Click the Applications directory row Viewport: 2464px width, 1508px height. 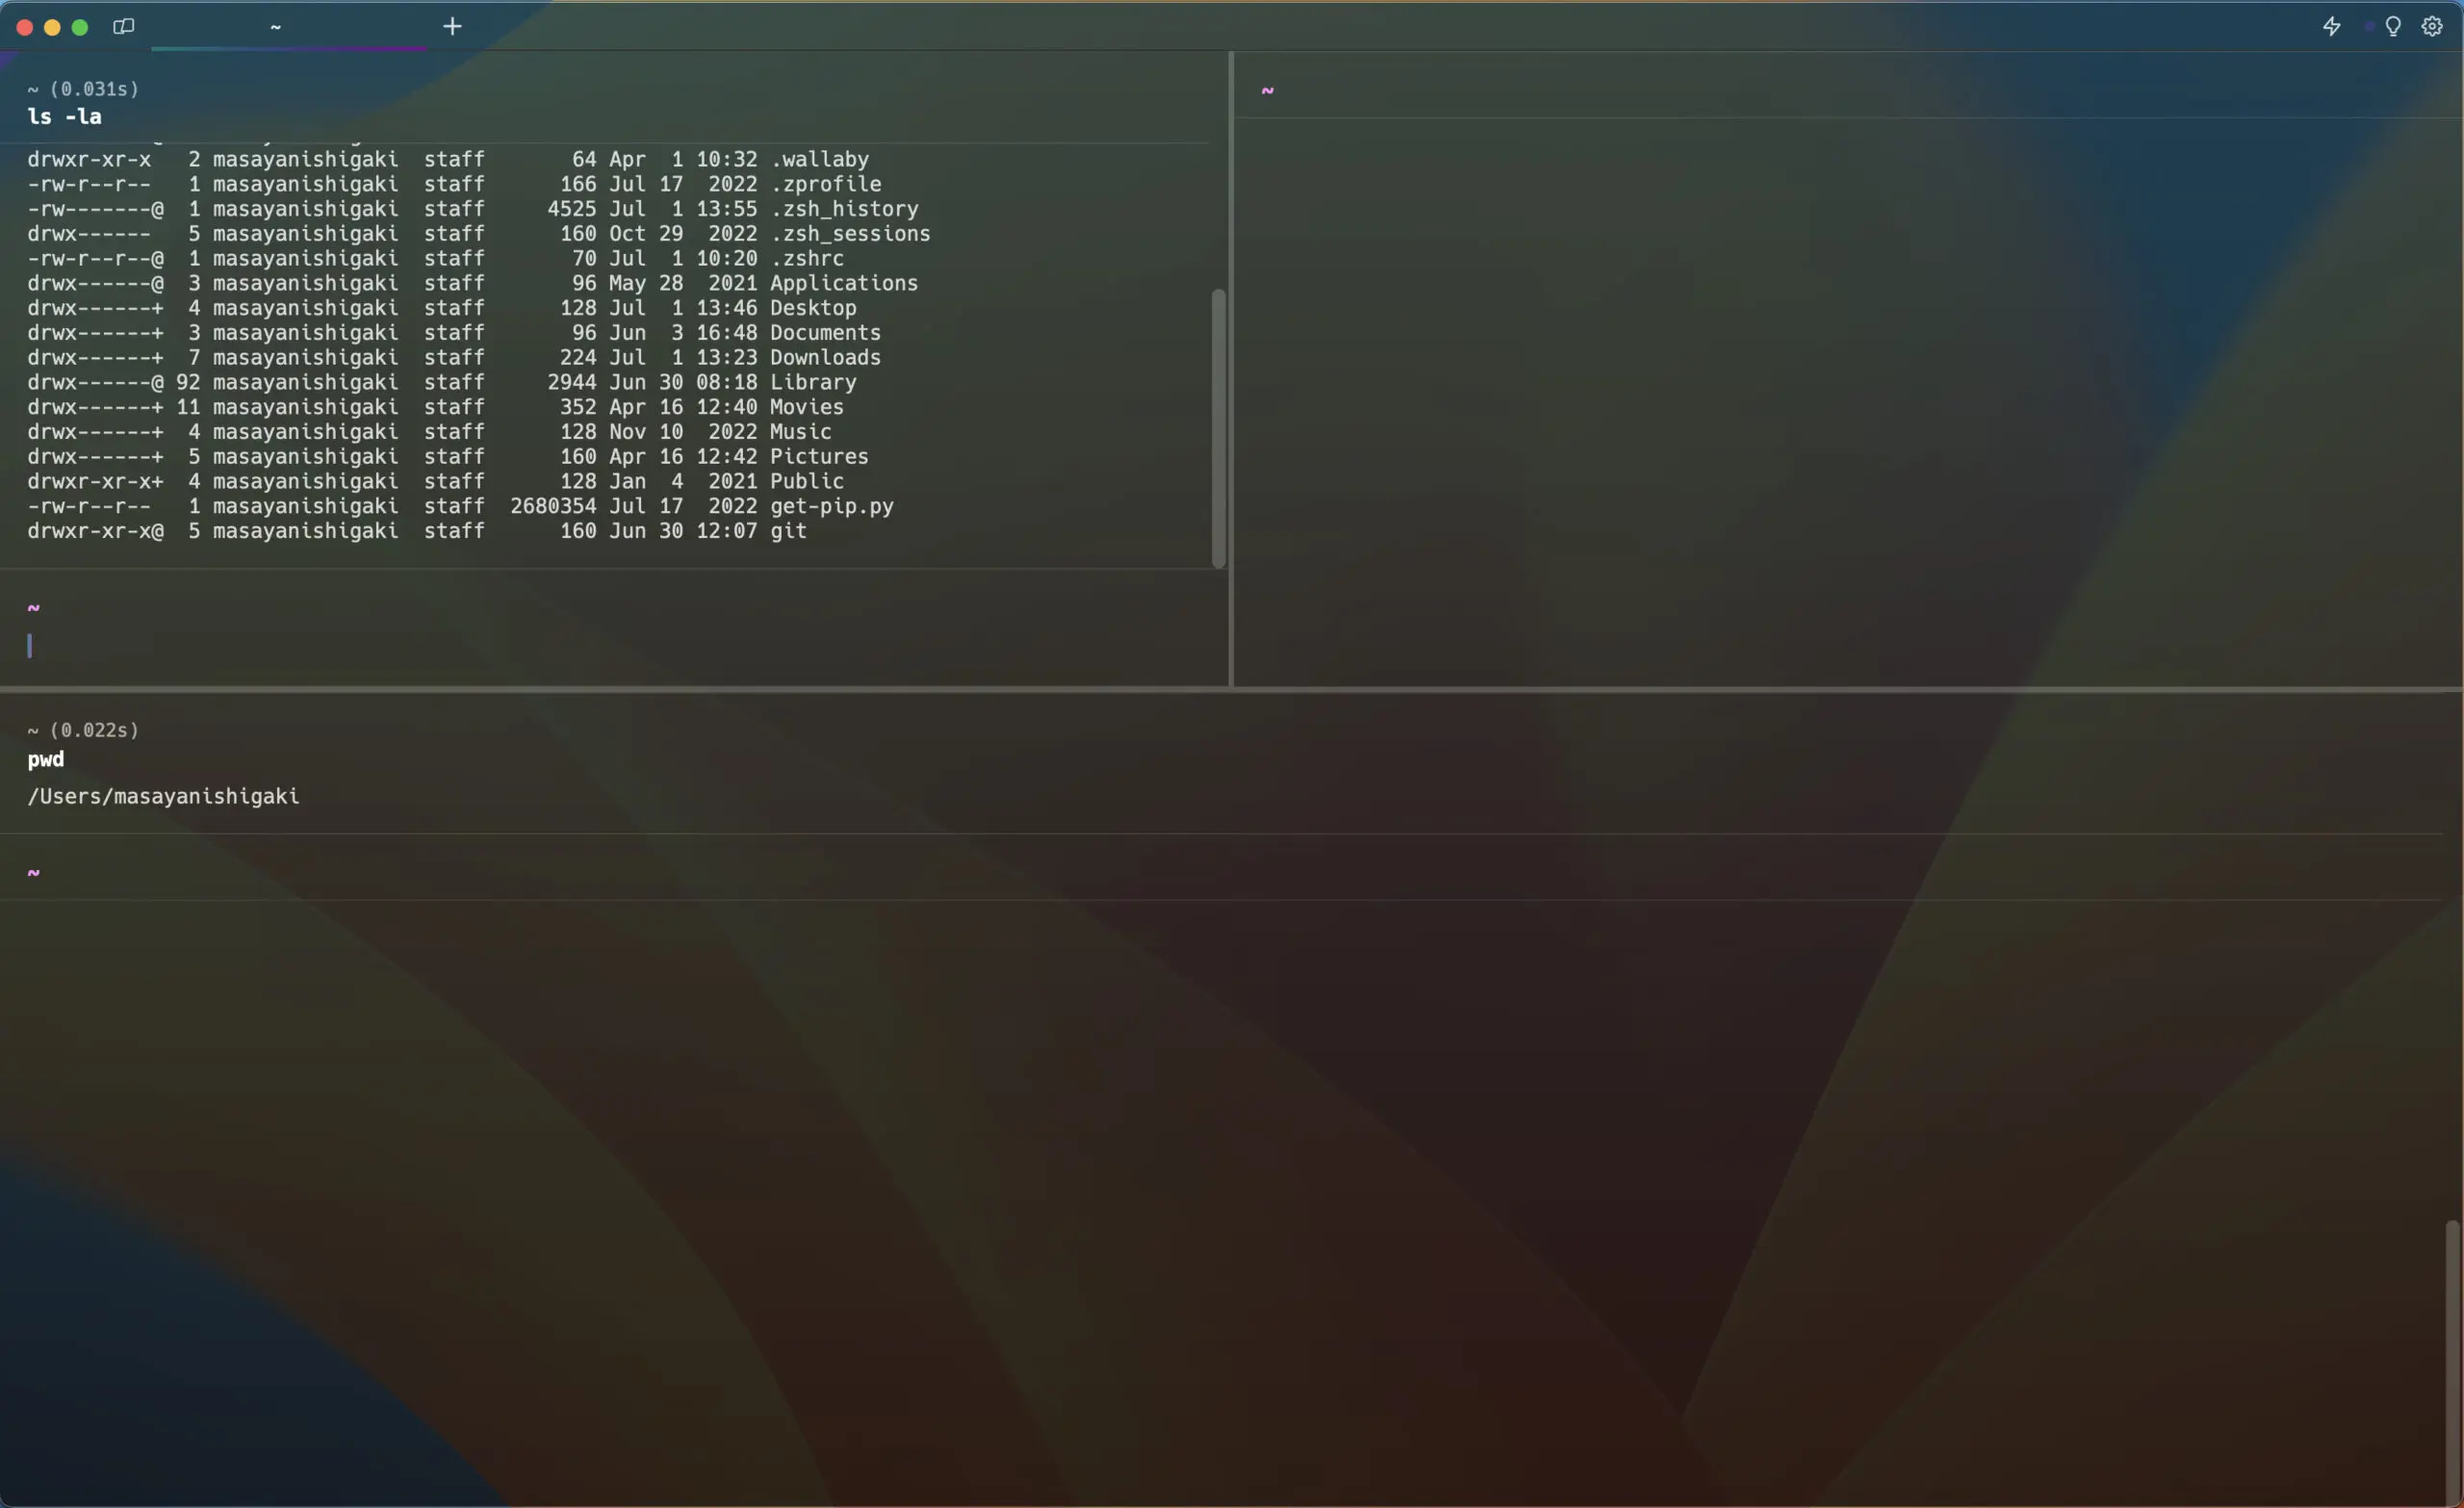[x=473, y=284]
